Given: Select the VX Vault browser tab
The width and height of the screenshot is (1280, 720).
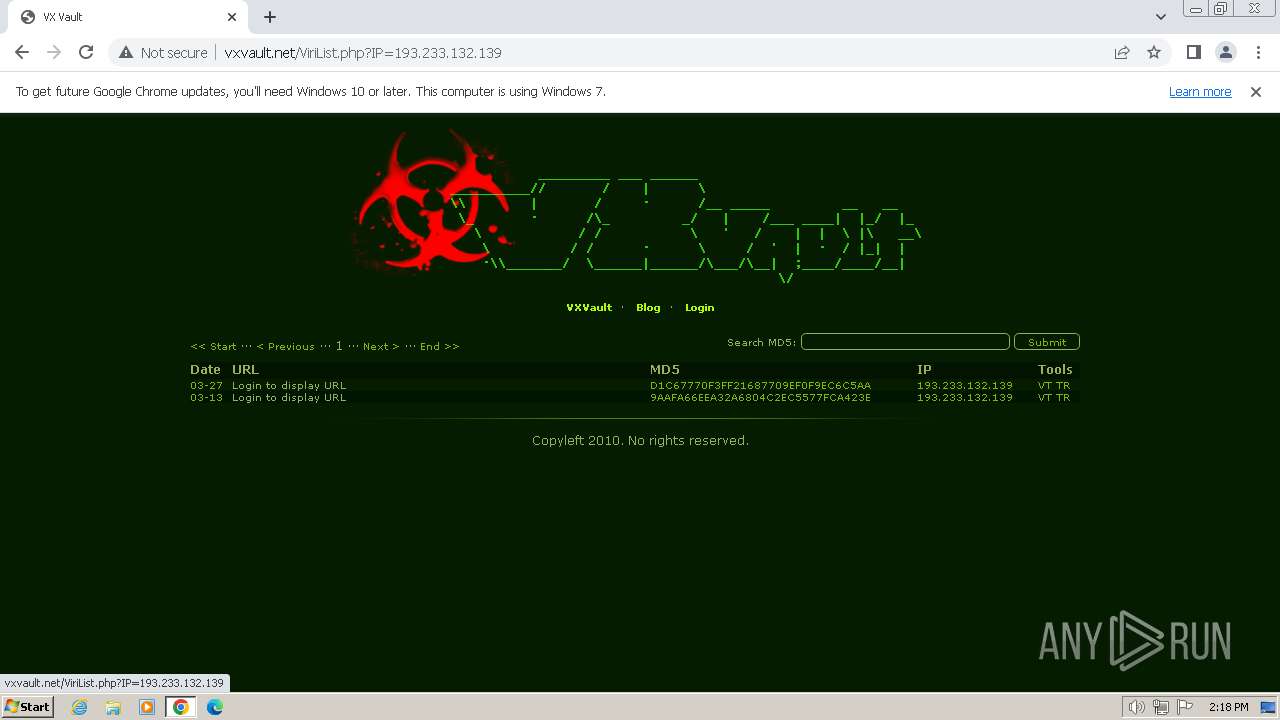Looking at the screenshot, I should [x=130, y=17].
